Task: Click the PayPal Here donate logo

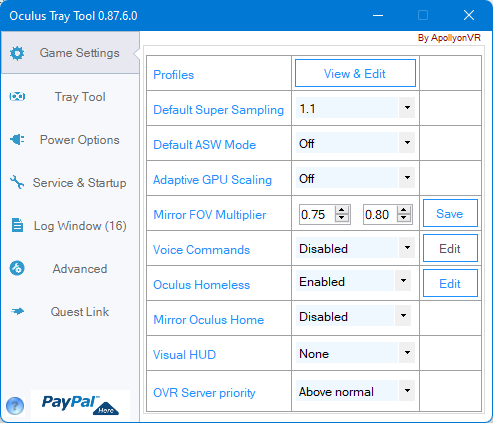Action: tap(80, 404)
